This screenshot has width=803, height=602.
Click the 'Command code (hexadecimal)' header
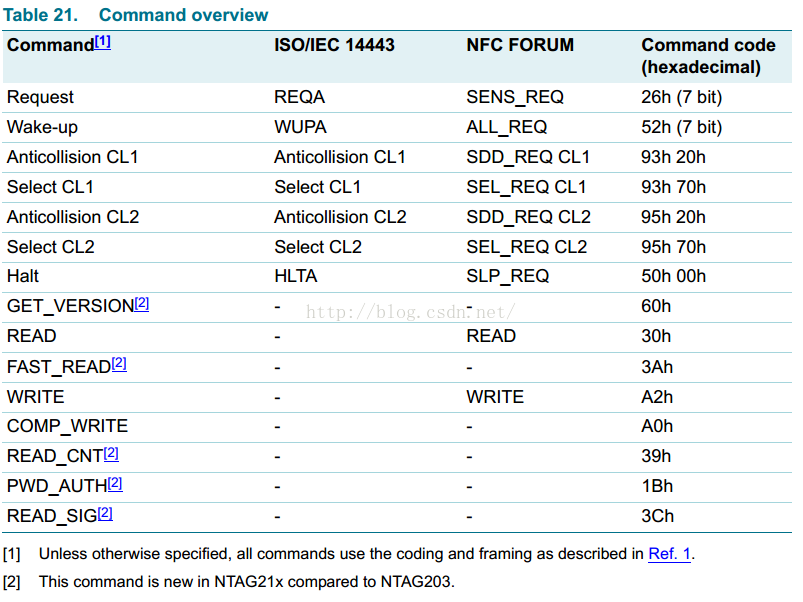coord(708,56)
